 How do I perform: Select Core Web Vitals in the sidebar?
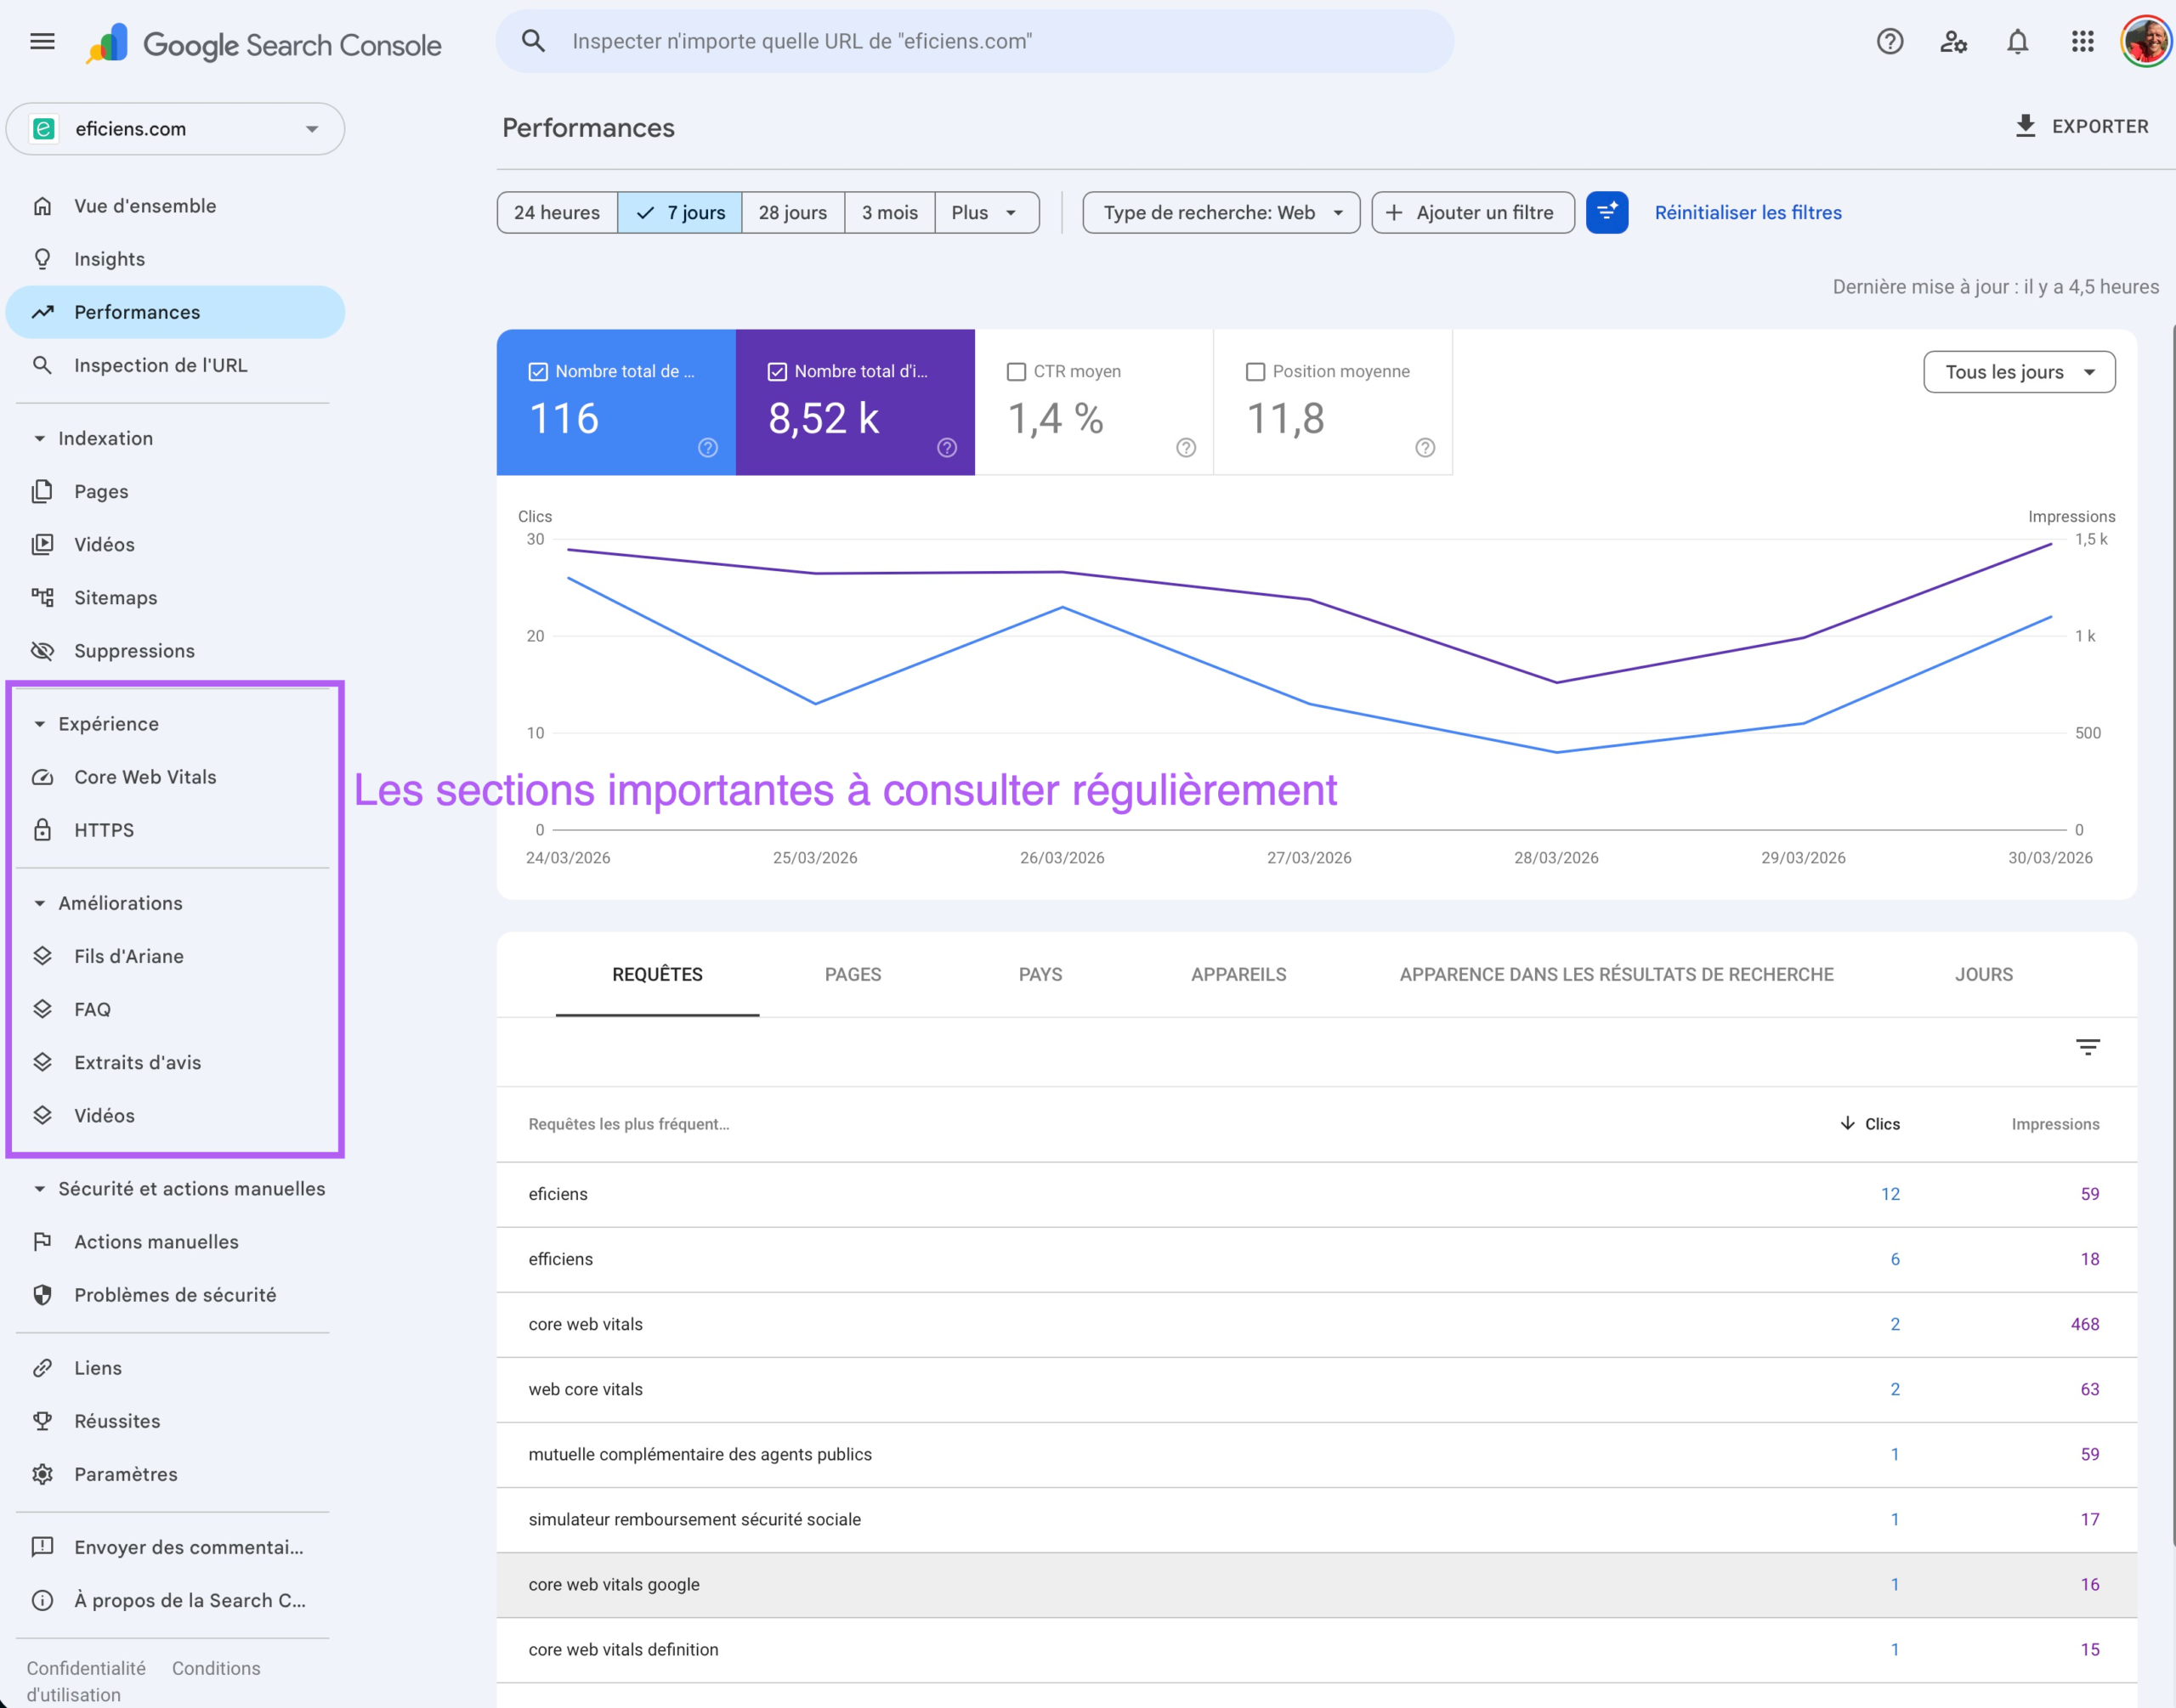[145, 777]
